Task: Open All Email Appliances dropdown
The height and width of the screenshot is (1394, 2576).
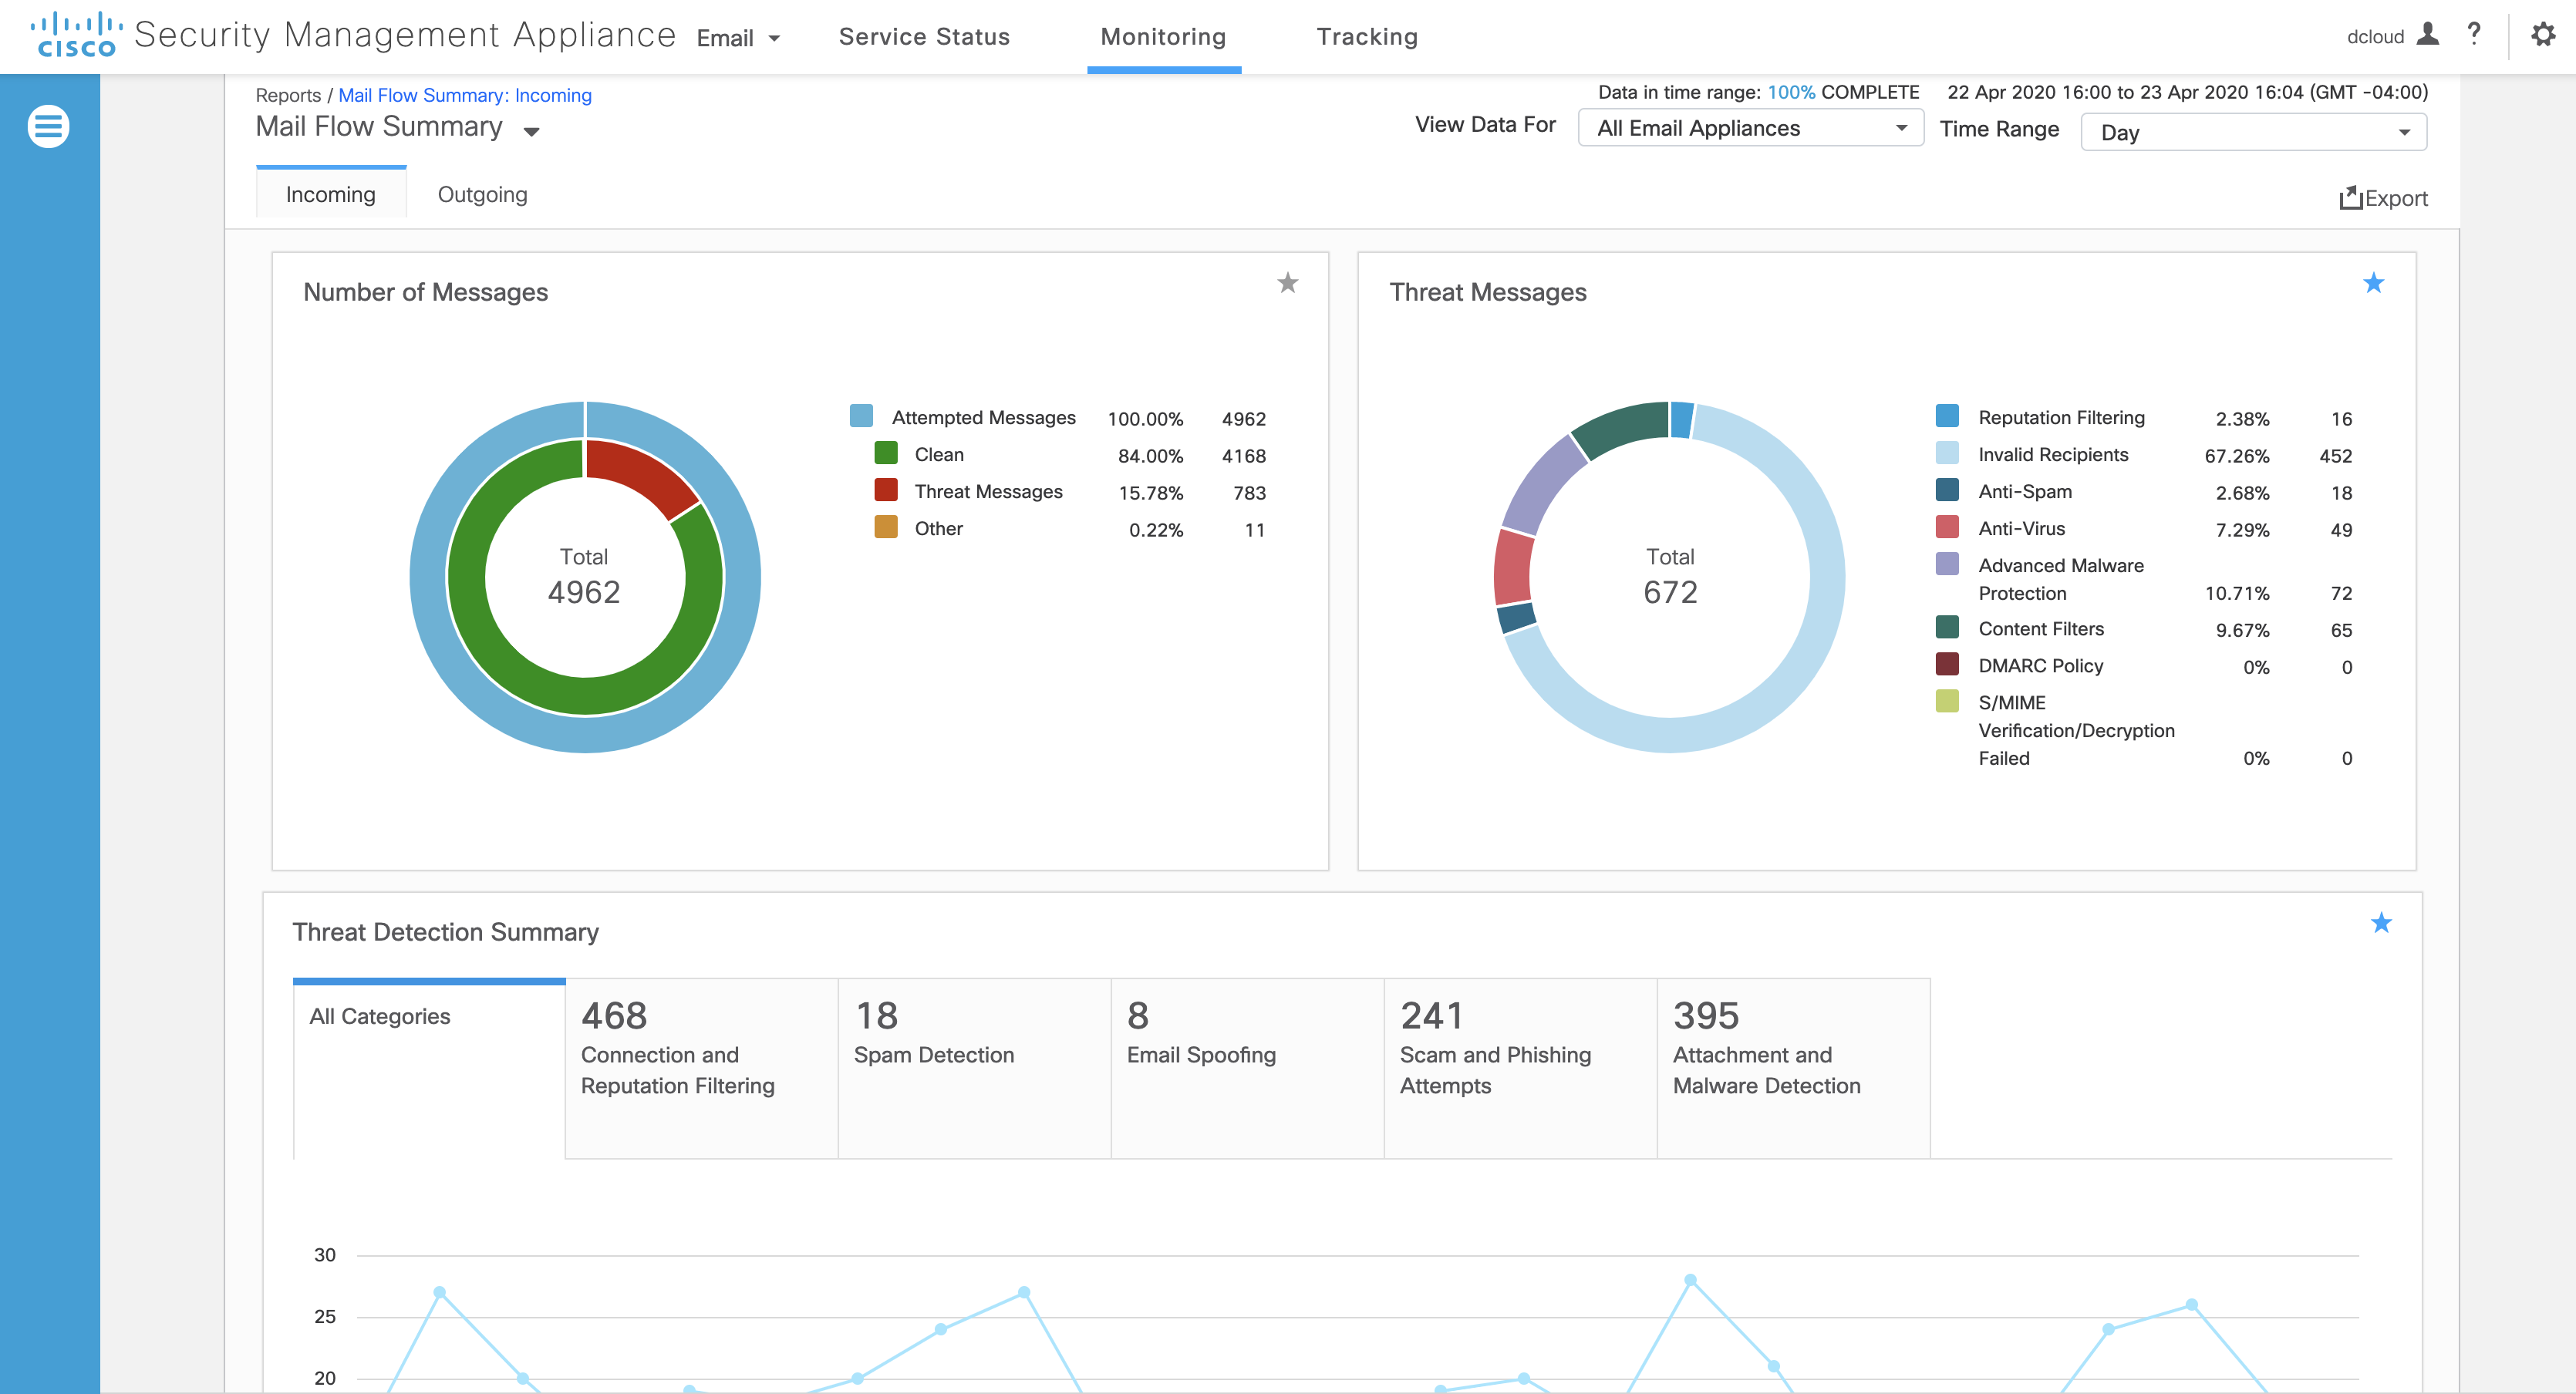Action: coord(1750,128)
